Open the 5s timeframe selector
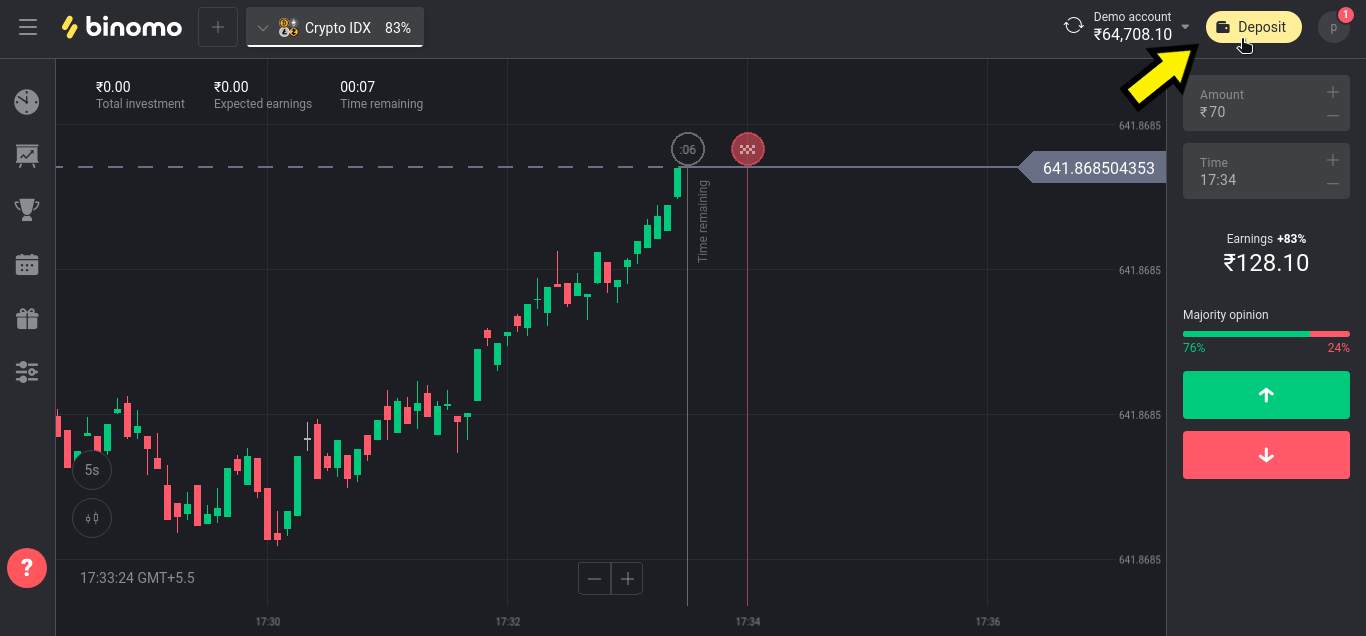The height and width of the screenshot is (636, 1366). (92, 469)
